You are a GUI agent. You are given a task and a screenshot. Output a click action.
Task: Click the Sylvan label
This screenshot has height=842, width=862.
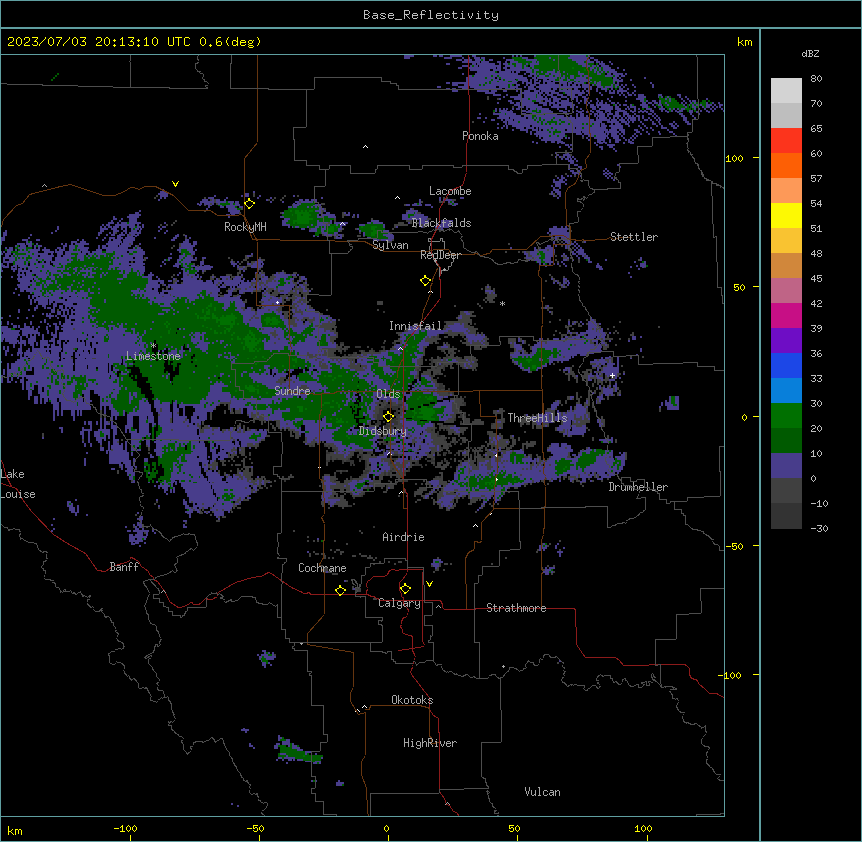(390, 245)
